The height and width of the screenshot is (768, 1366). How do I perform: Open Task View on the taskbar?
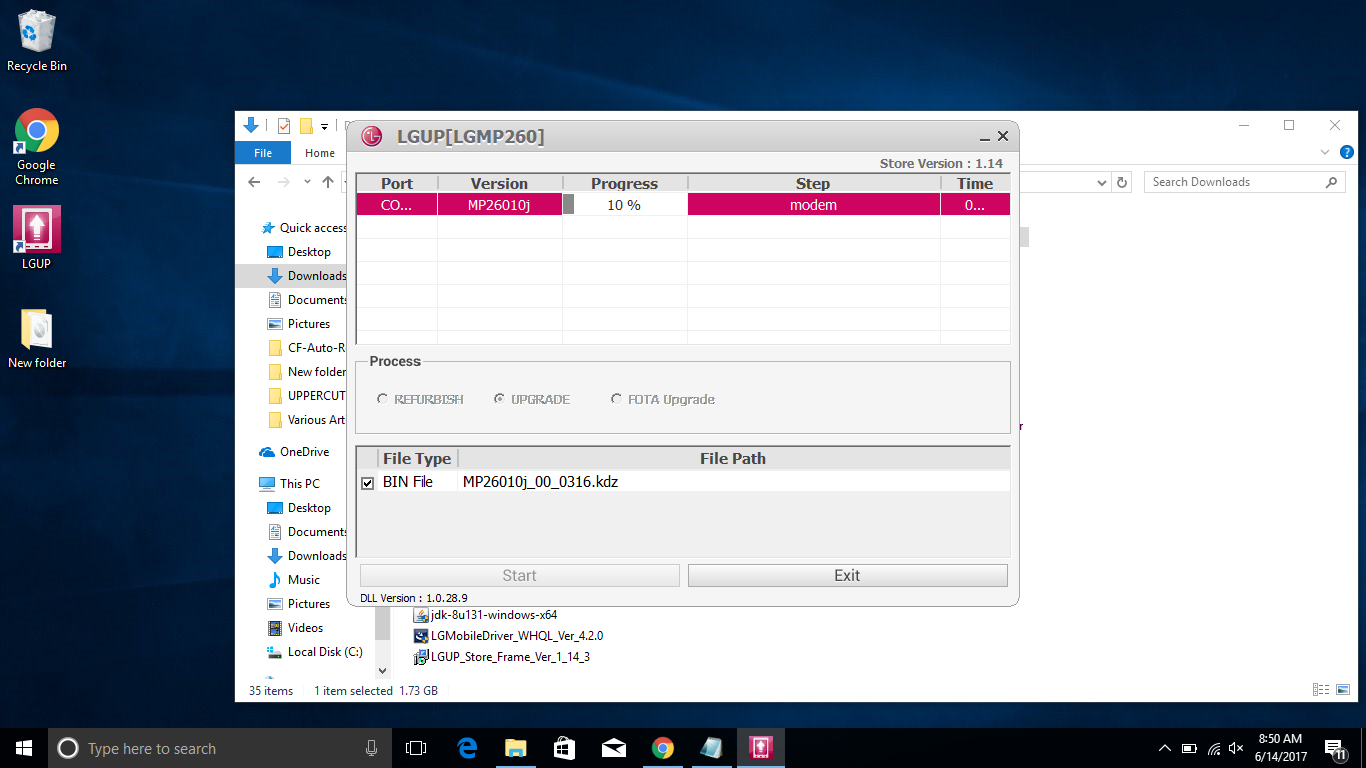(416, 748)
